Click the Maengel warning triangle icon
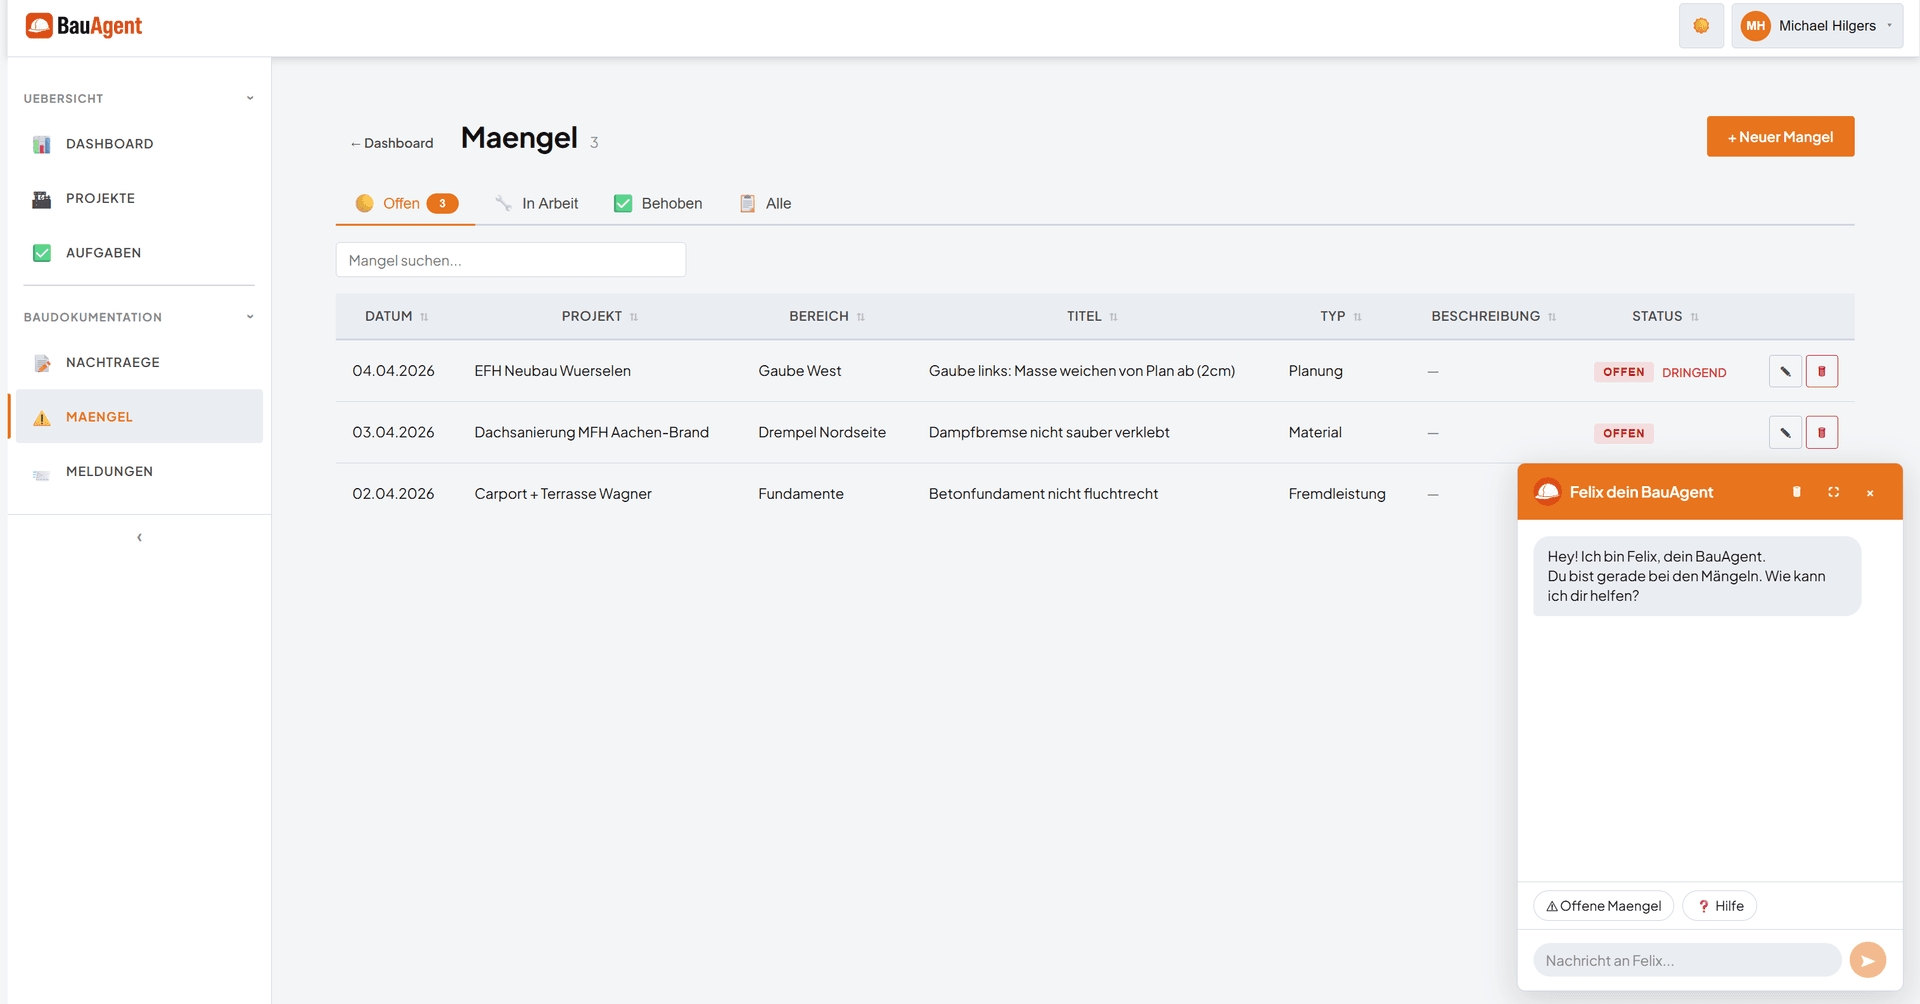 pos(42,417)
